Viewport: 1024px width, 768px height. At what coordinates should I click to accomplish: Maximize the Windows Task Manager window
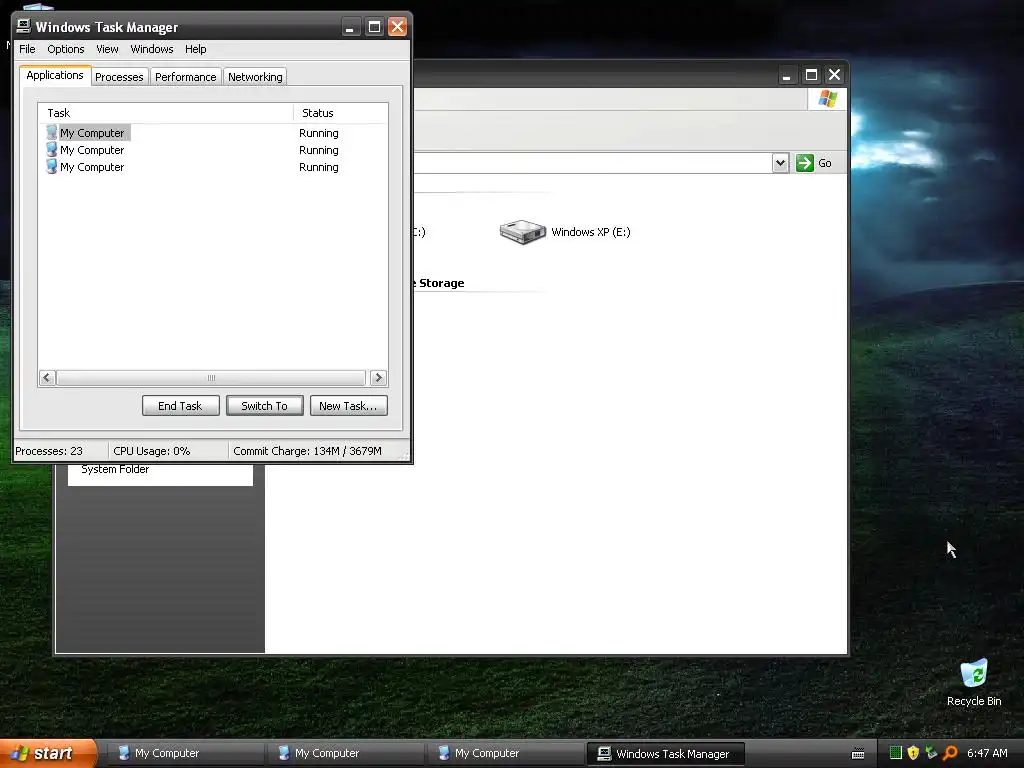tap(374, 27)
